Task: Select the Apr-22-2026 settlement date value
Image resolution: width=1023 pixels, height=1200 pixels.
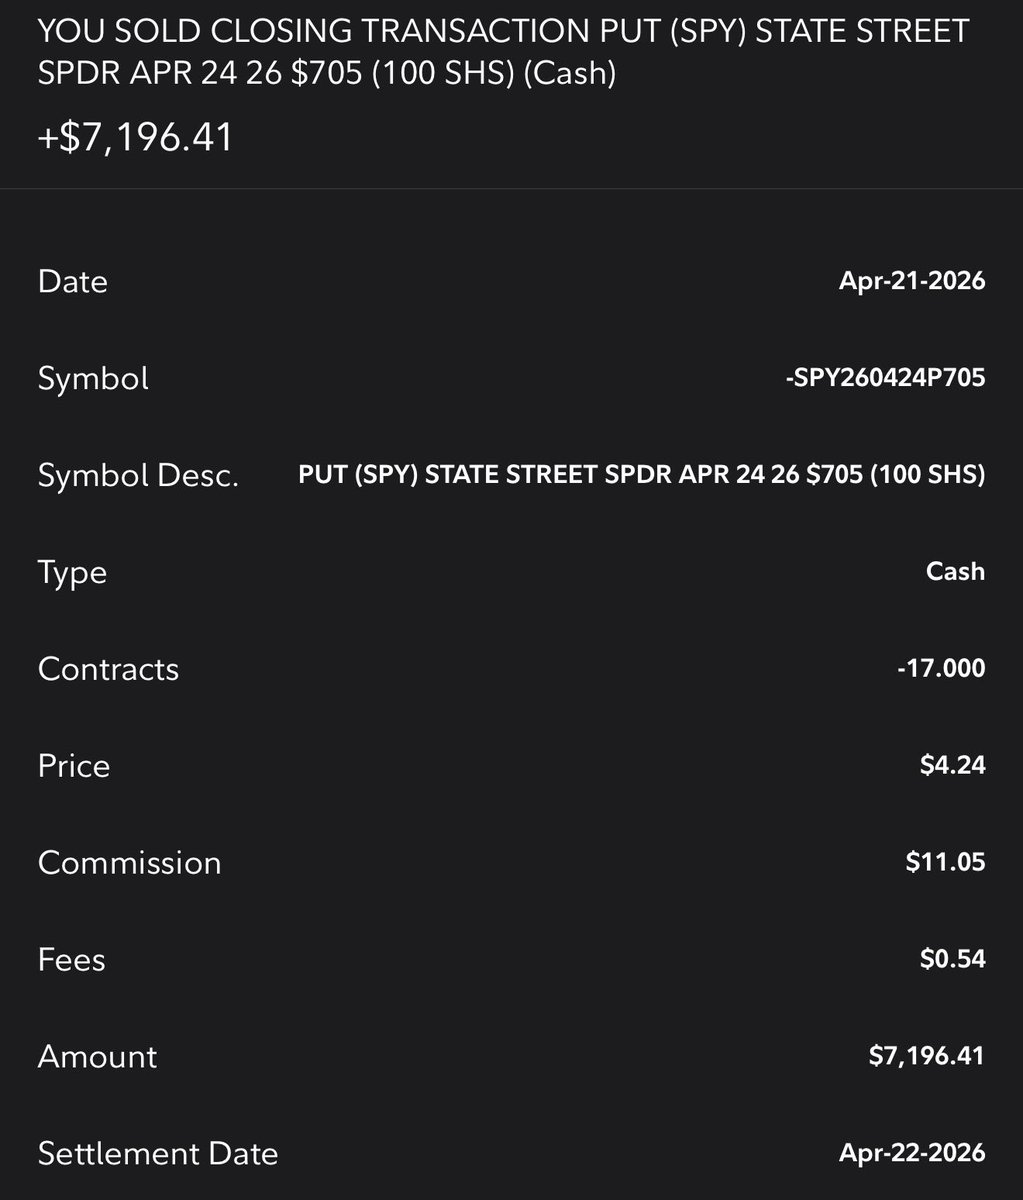Action: pyautogui.click(x=912, y=1153)
